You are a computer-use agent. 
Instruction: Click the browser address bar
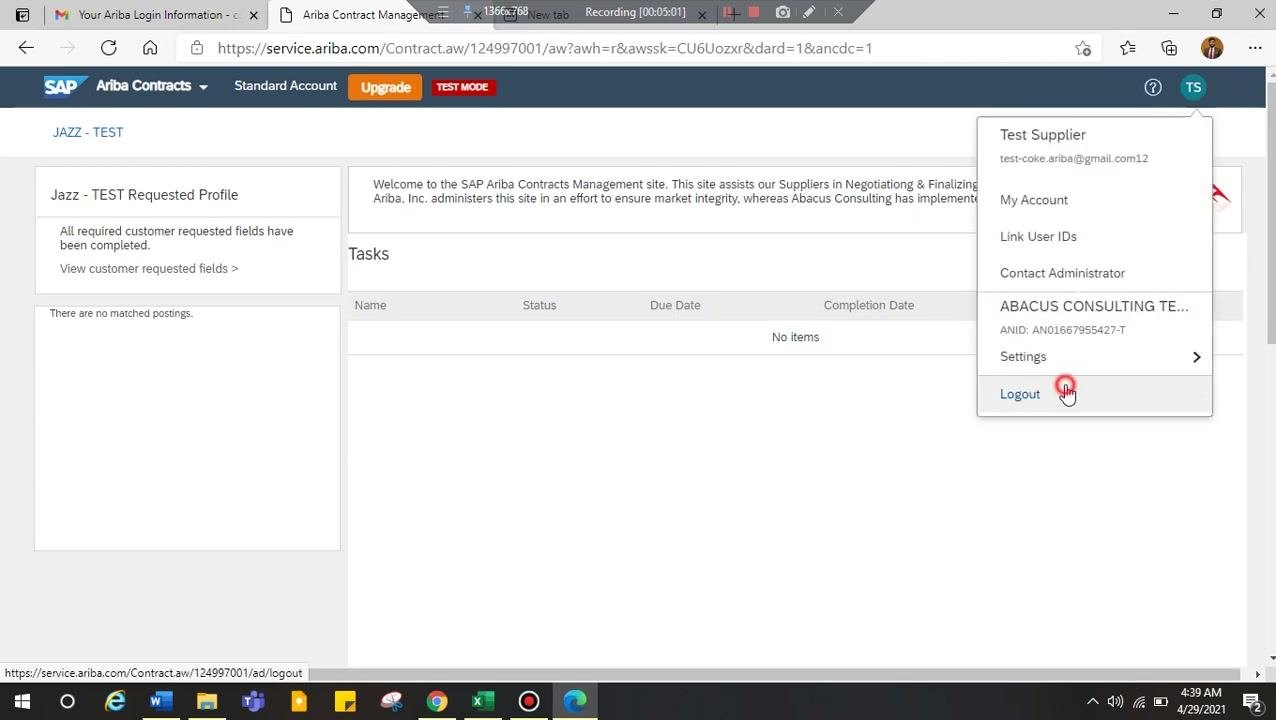pyautogui.click(x=640, y=48)
